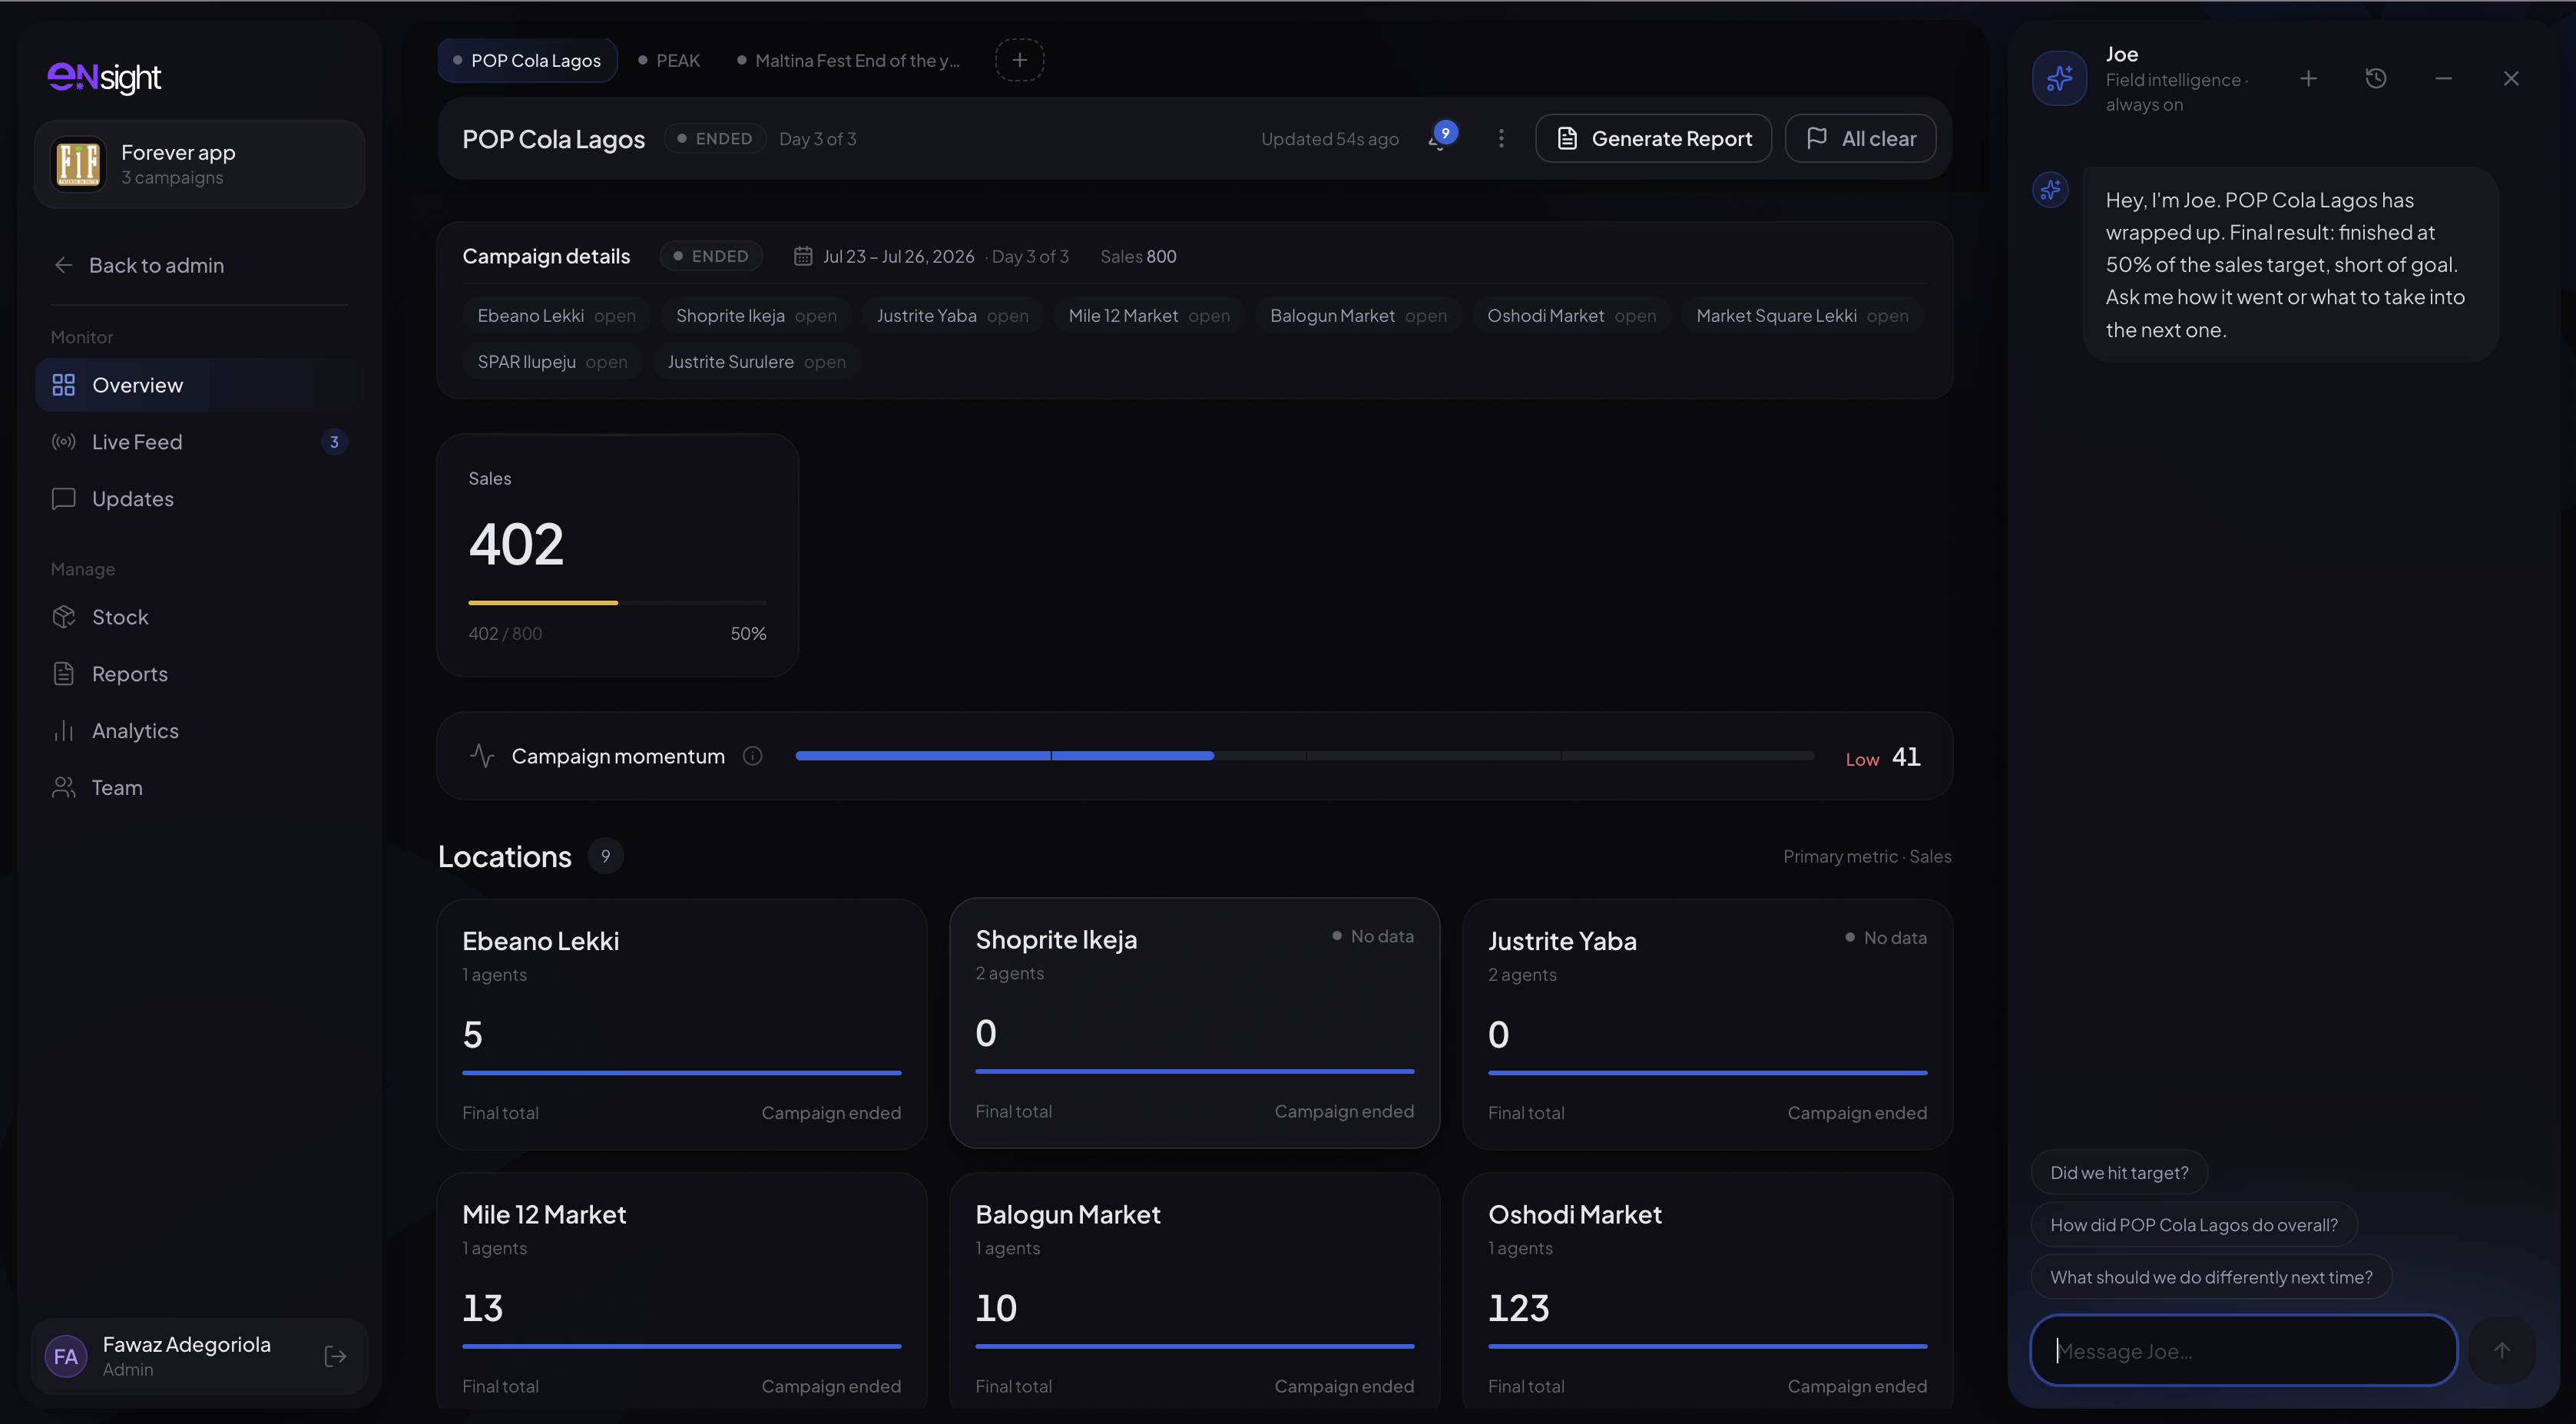Click the eNsight logo
This screenshot has height=1424, width=2576.
point(104,77)
